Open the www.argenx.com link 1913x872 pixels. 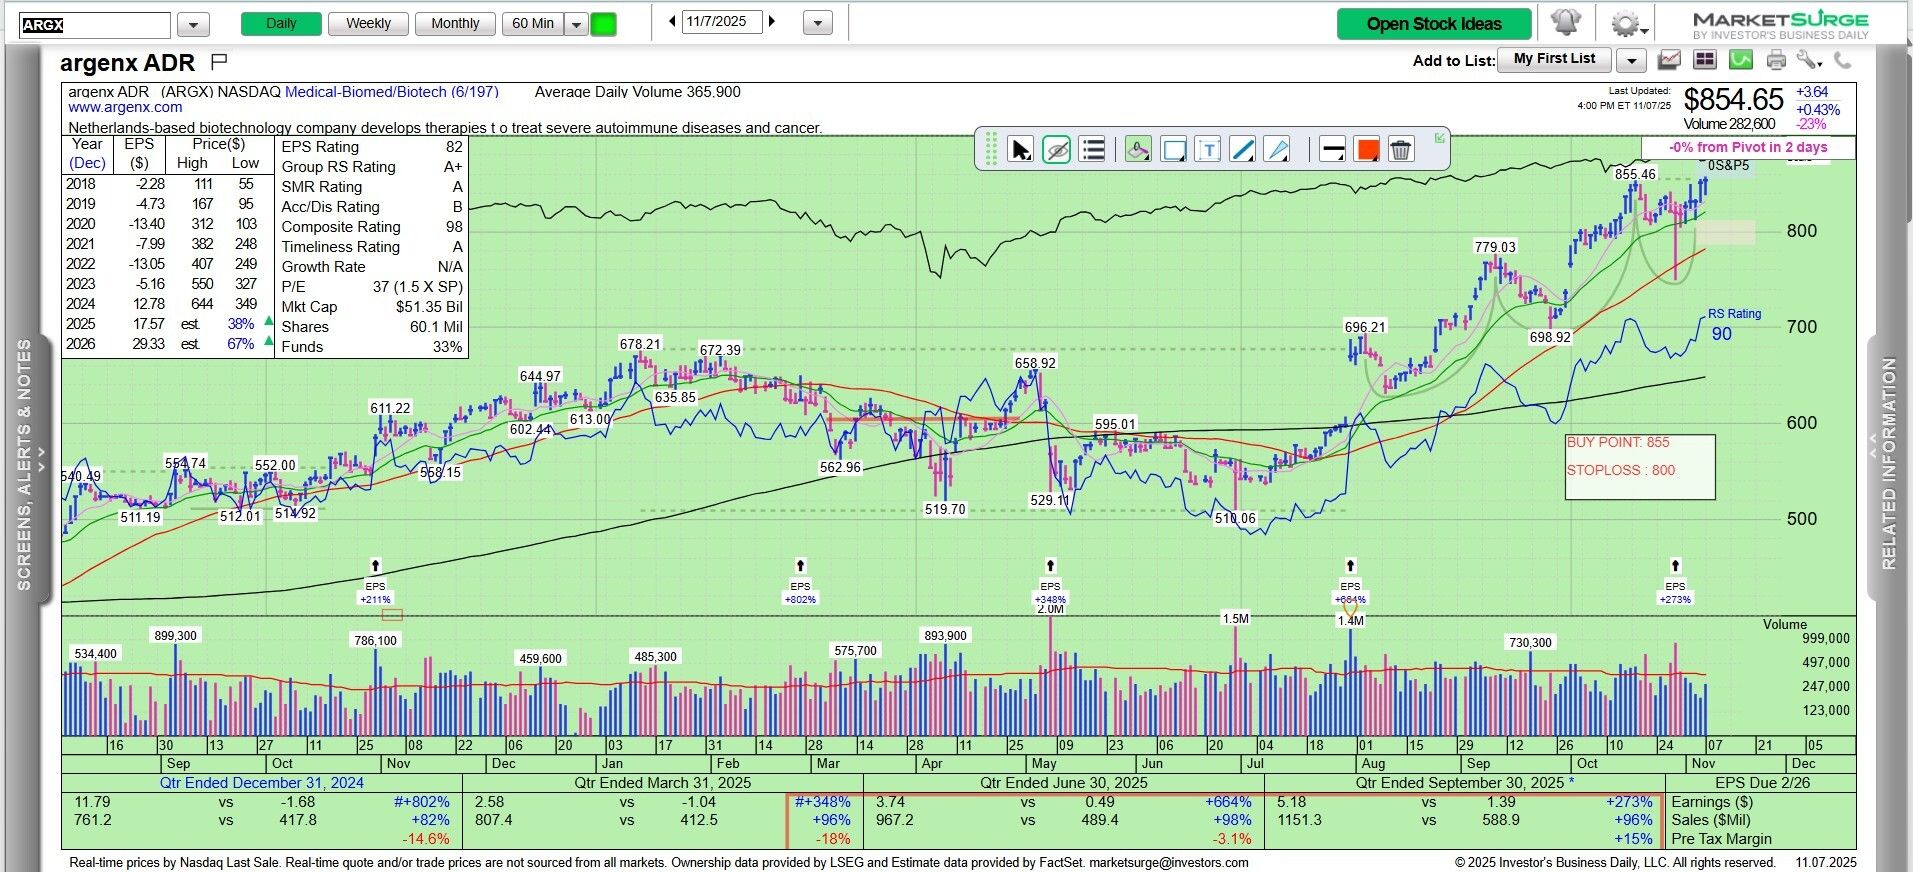pos(125,107)
